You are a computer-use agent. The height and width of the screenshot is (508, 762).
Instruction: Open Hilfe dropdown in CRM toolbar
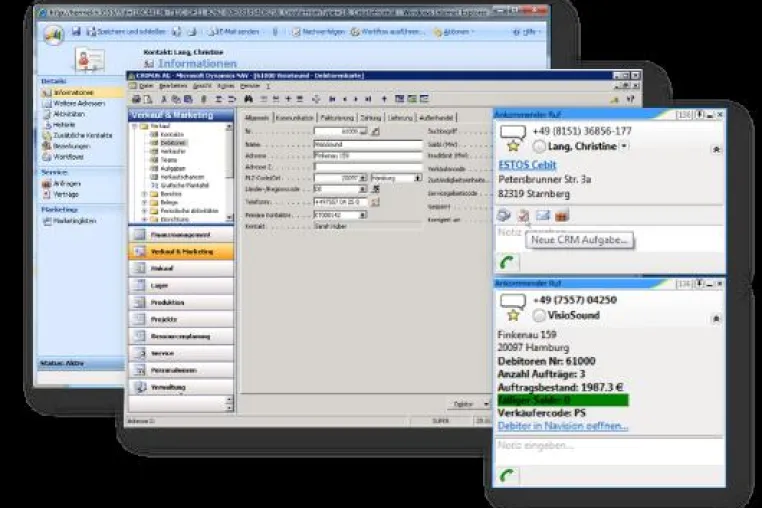527,32
